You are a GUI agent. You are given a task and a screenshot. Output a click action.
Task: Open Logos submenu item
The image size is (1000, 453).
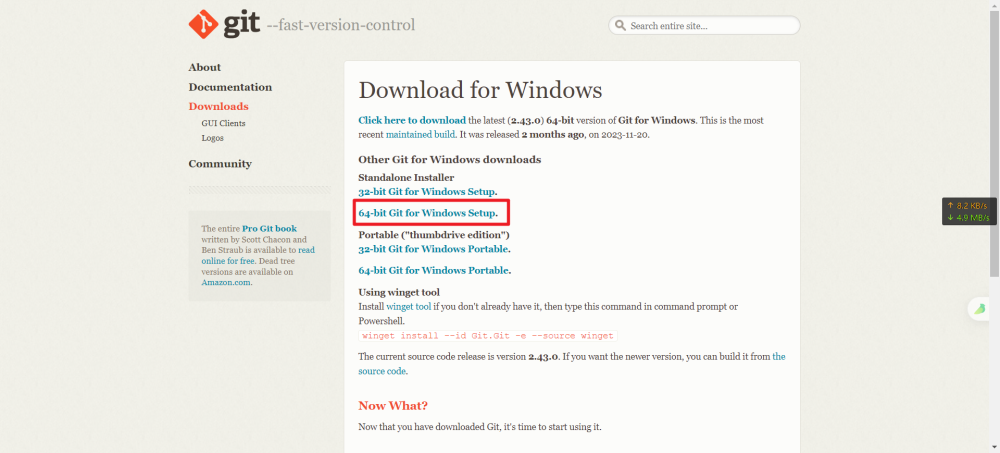[212, 138]
